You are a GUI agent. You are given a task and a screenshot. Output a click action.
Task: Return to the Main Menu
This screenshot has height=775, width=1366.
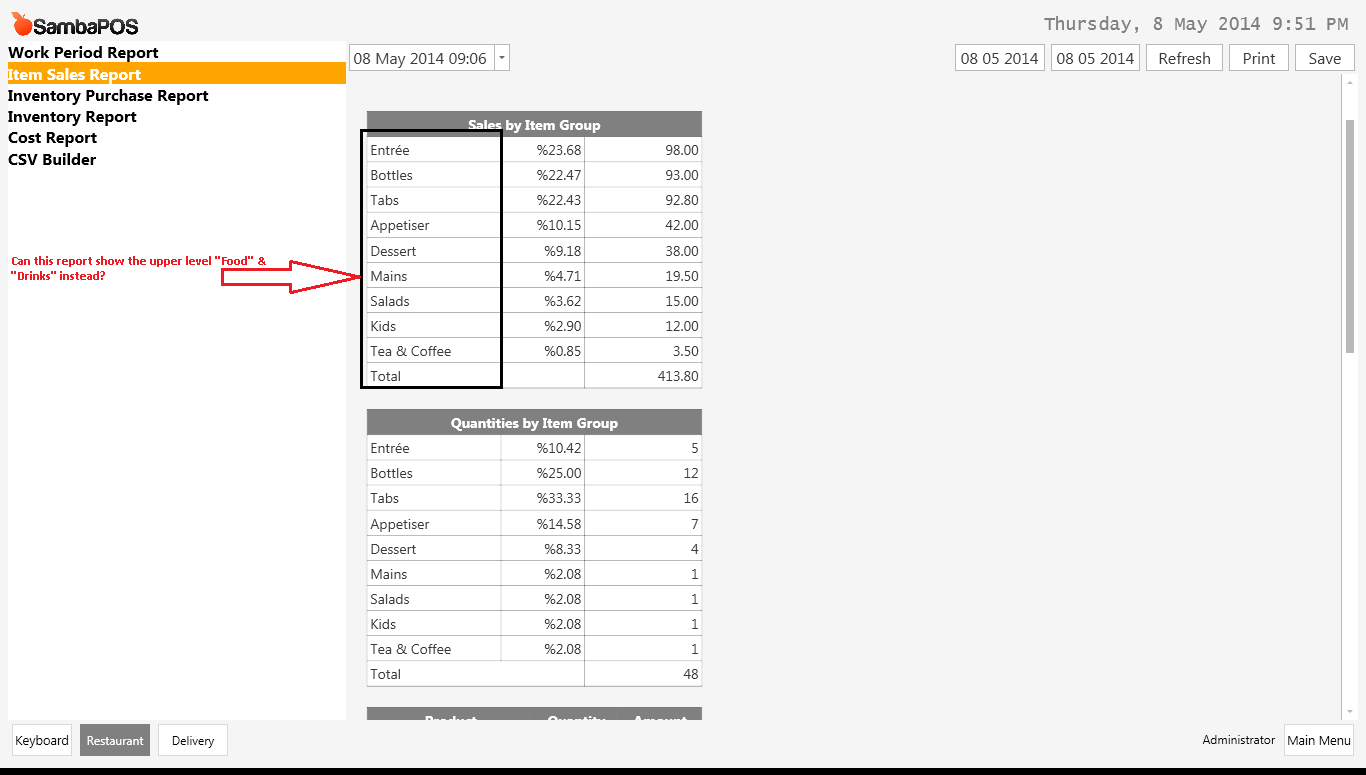tap(1319, 740)
